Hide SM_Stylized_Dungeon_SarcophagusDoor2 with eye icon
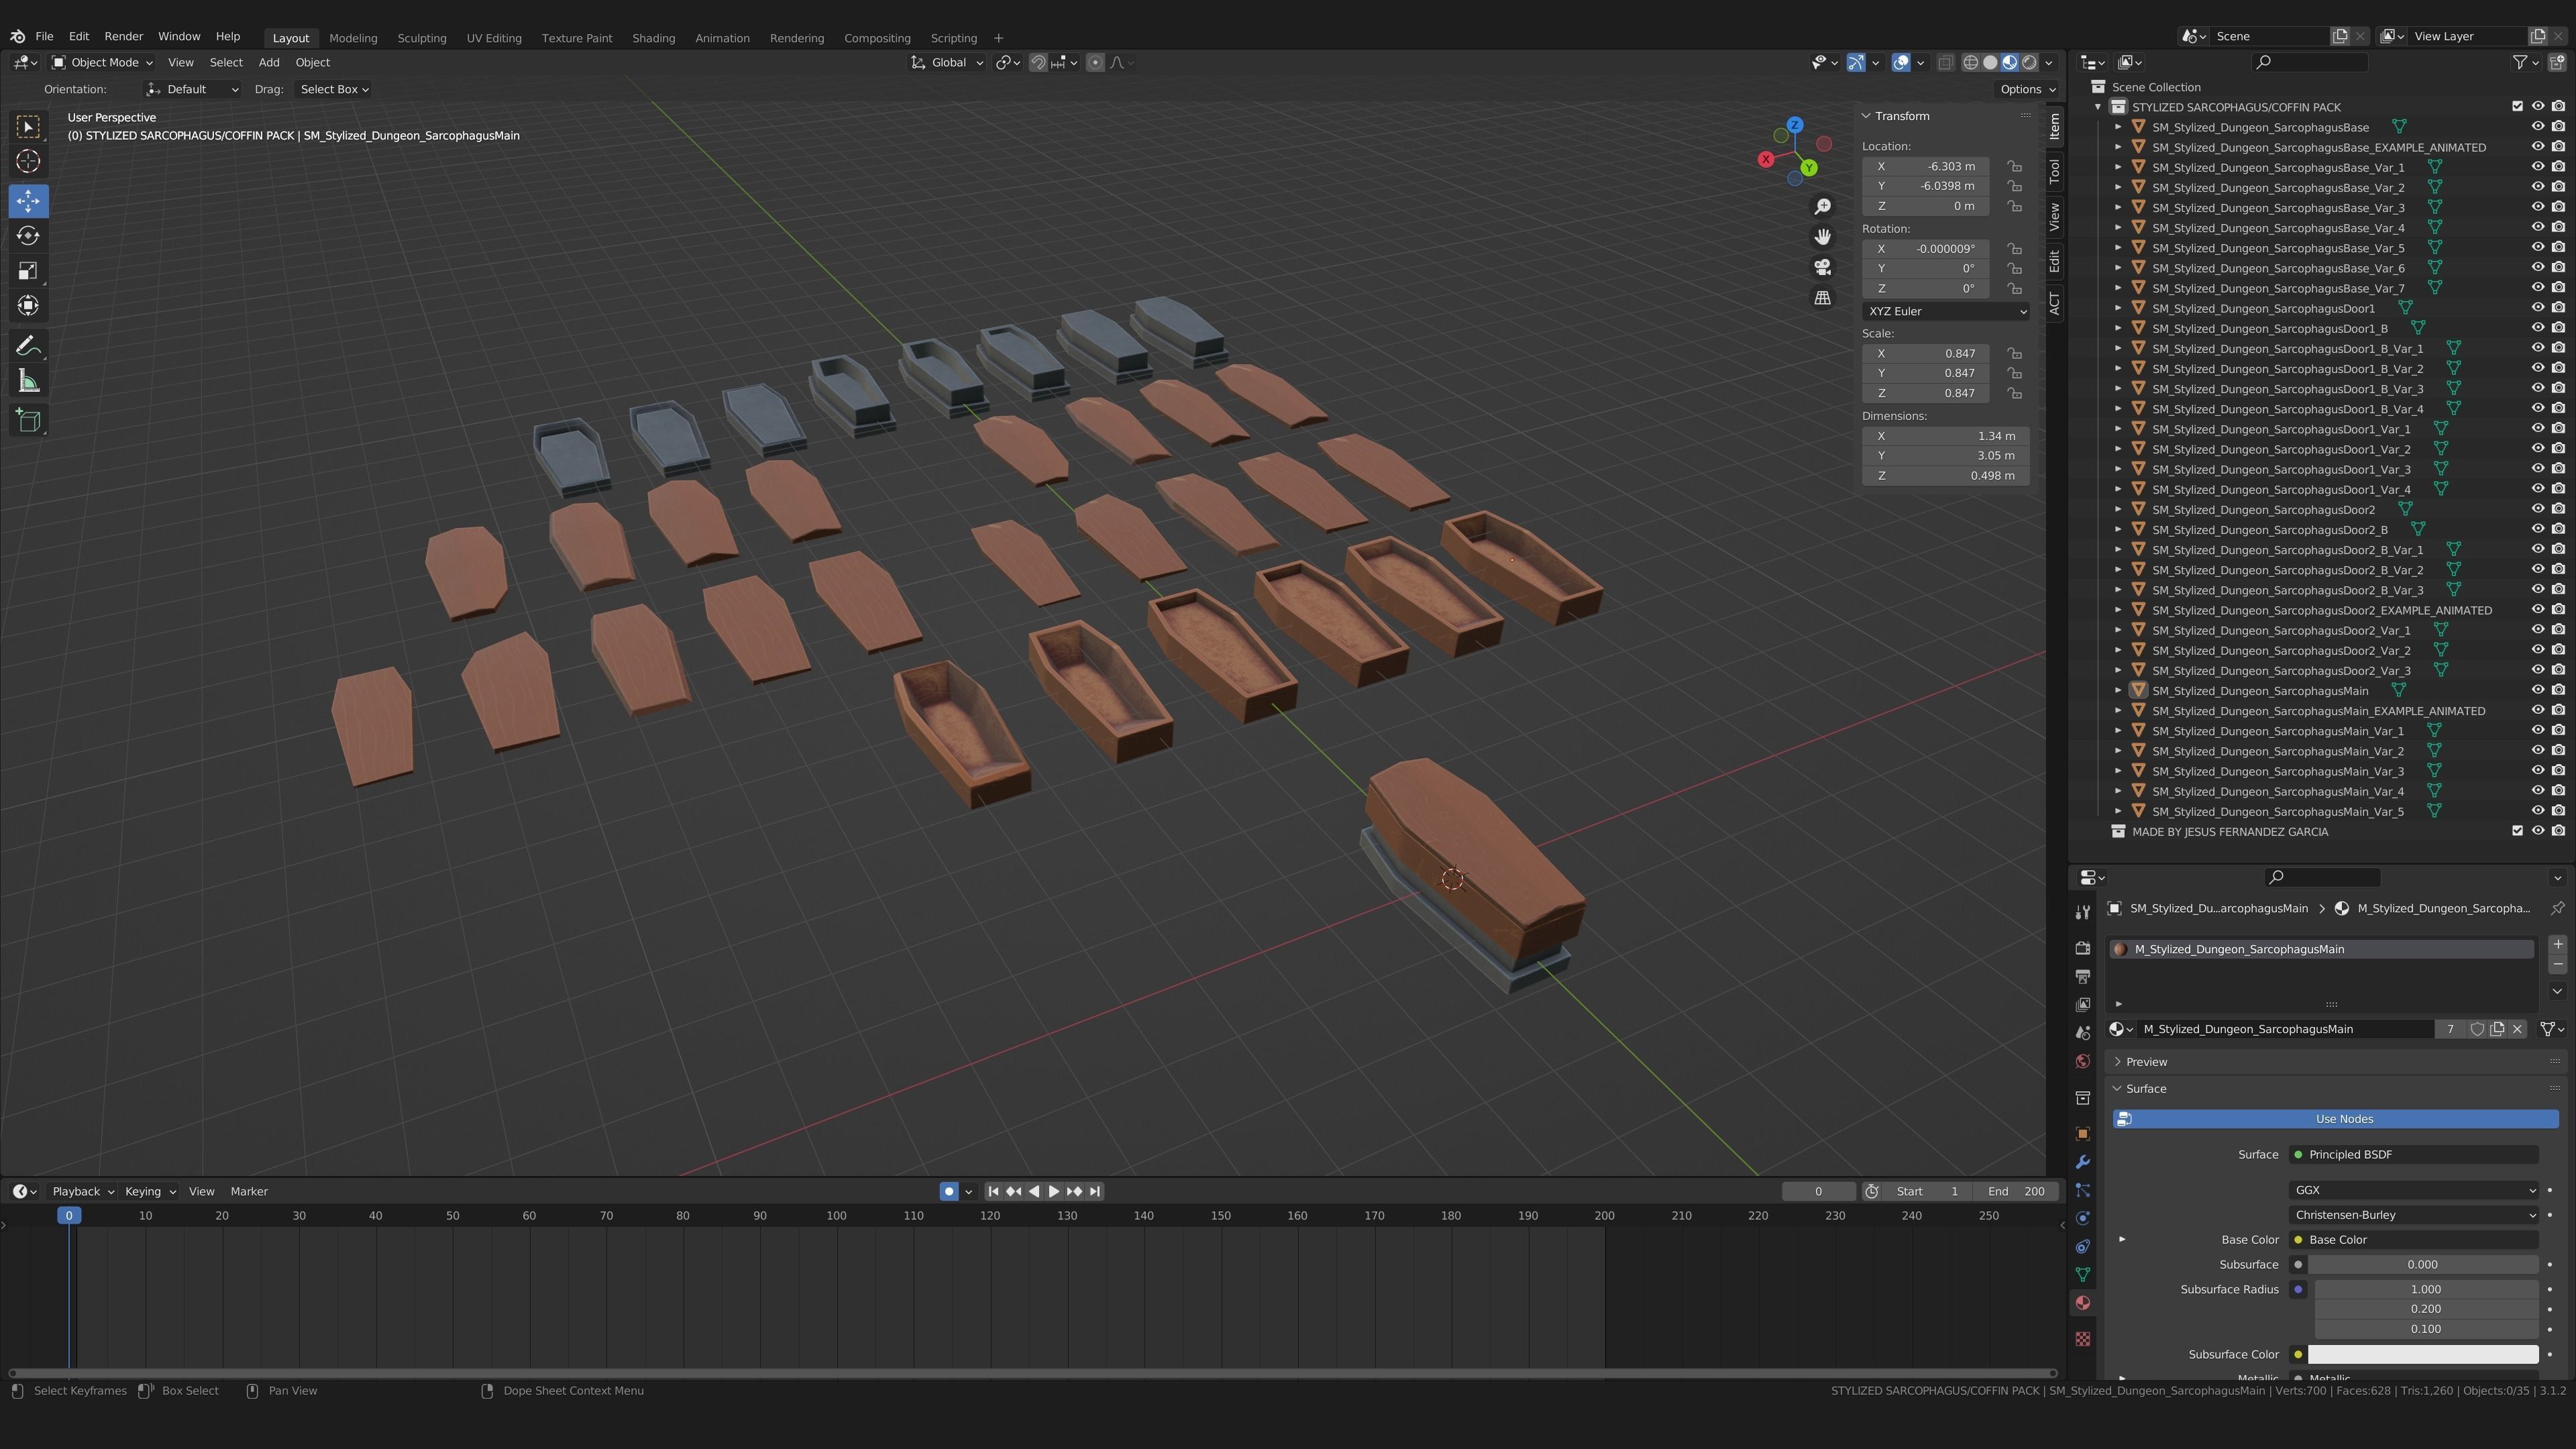 2537,509
